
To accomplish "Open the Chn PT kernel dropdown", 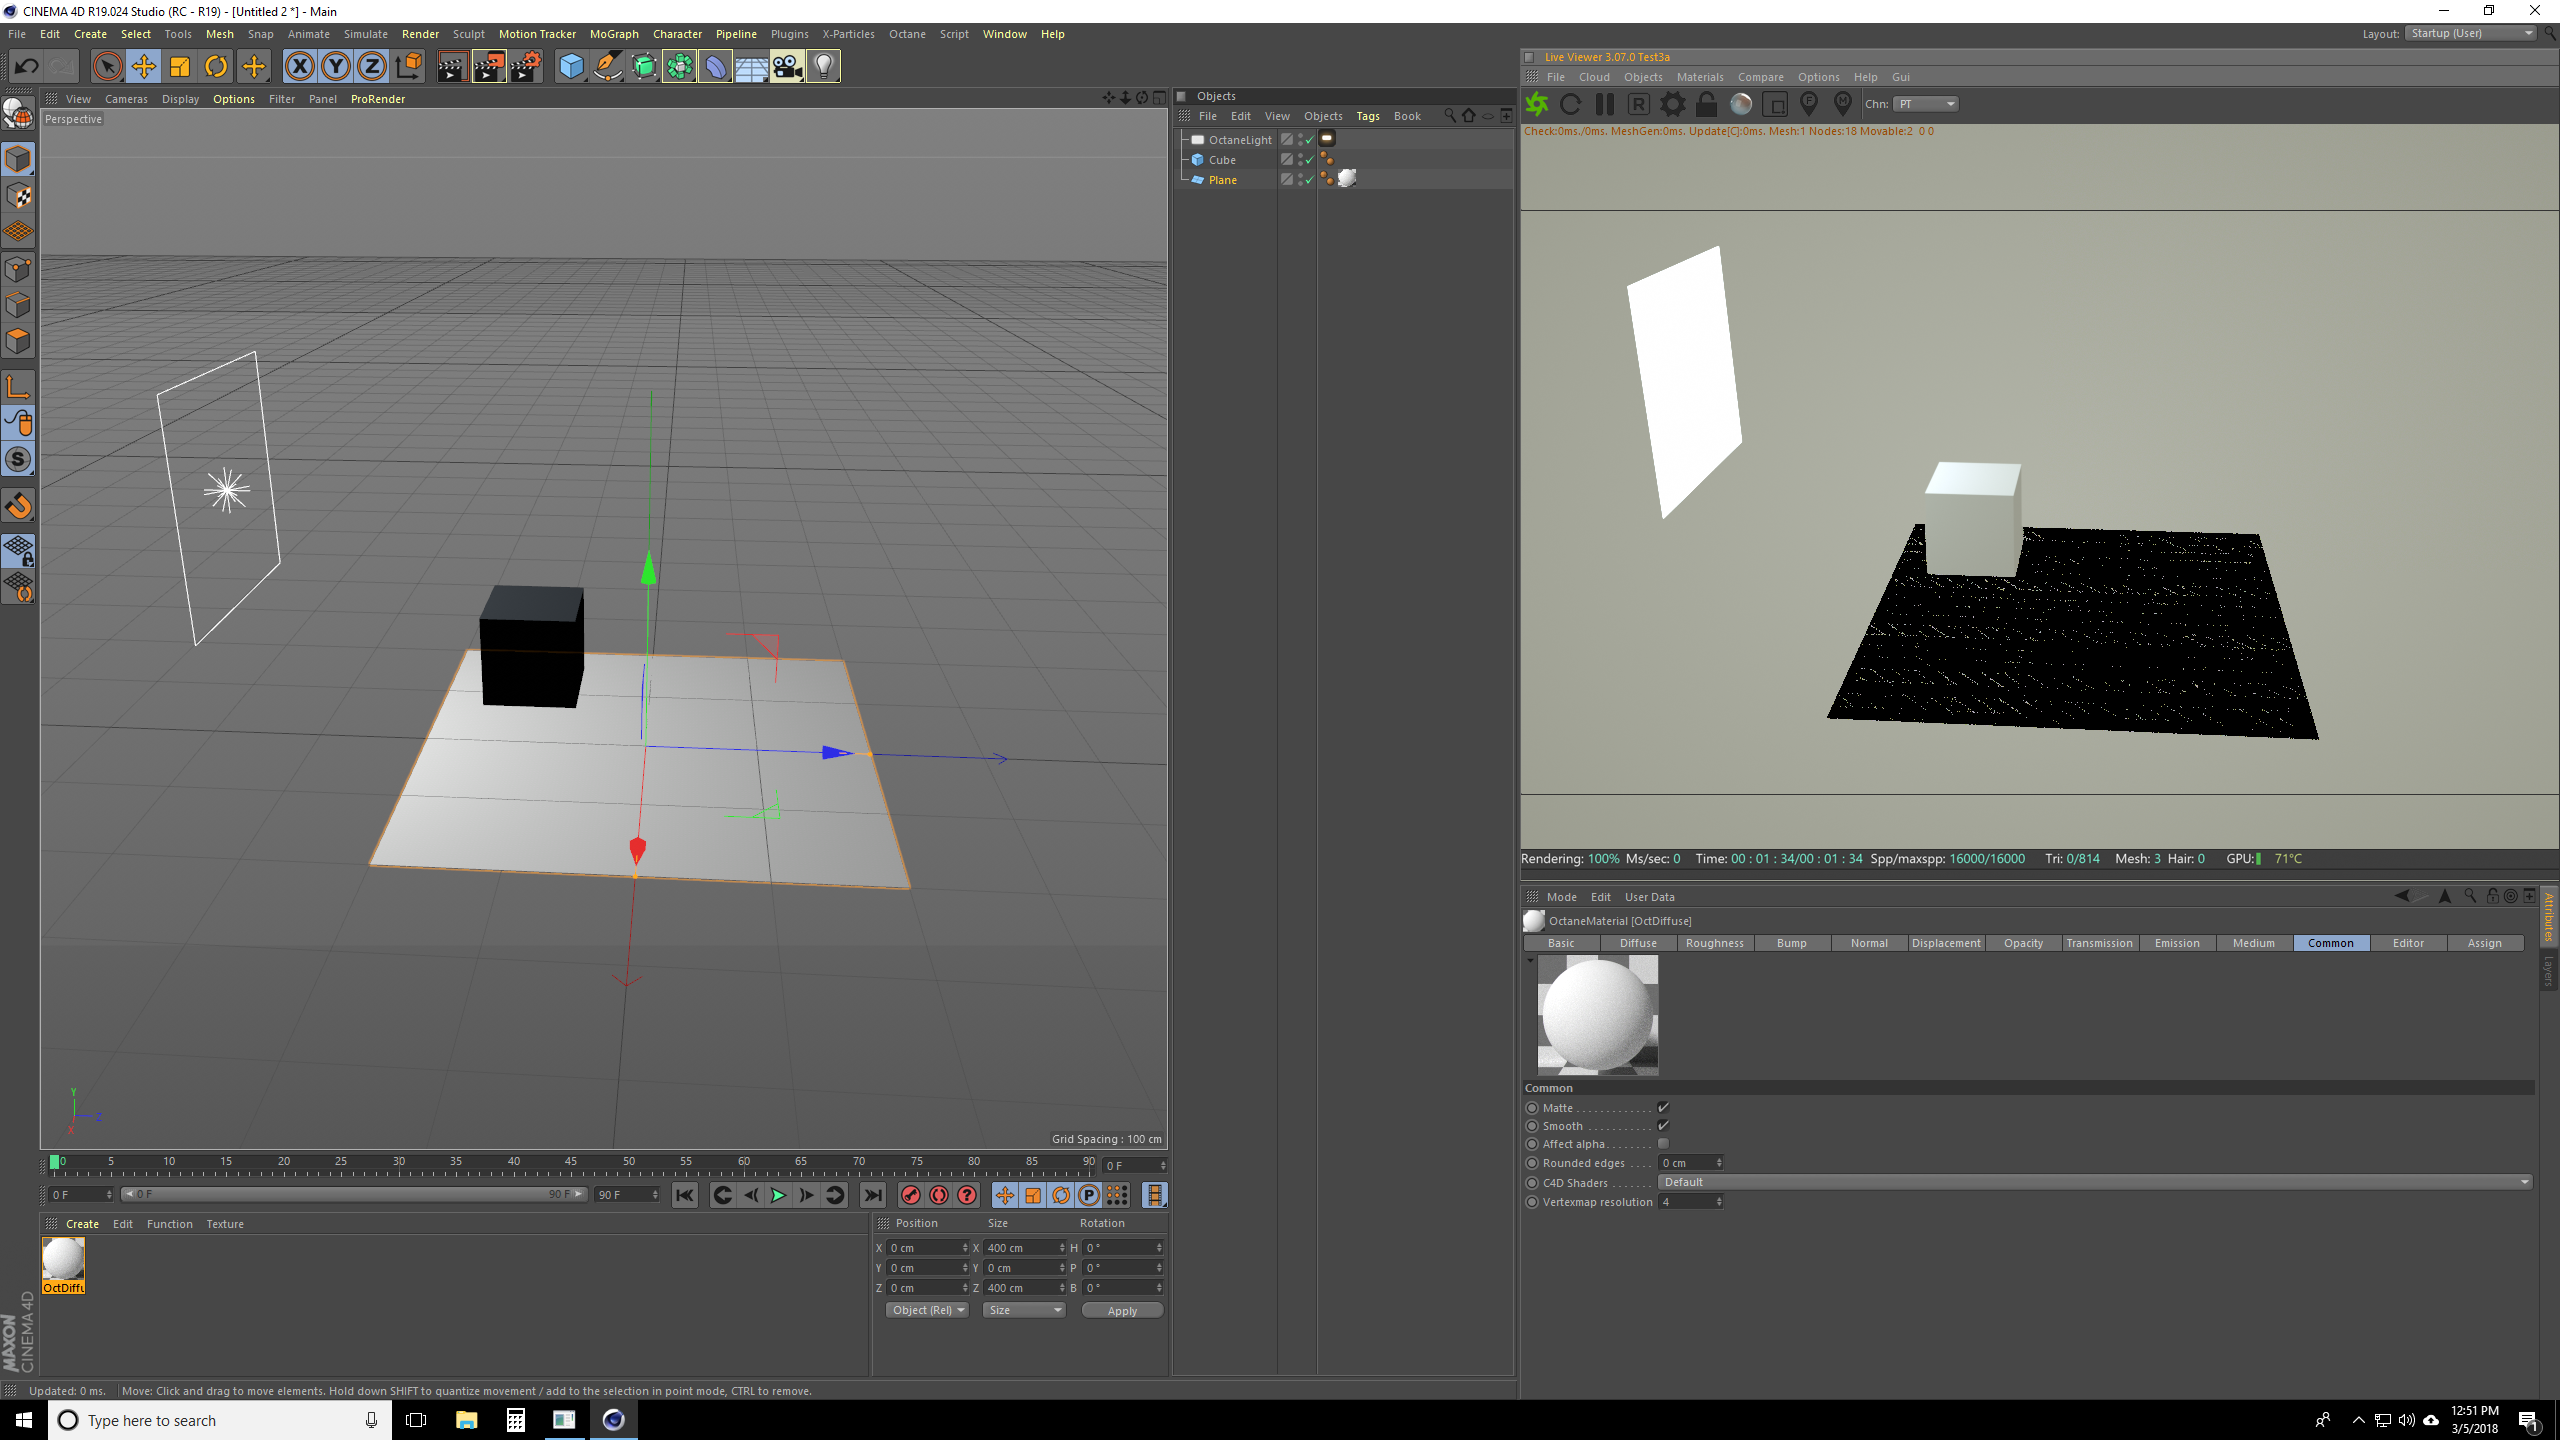I will point(1926,104).
